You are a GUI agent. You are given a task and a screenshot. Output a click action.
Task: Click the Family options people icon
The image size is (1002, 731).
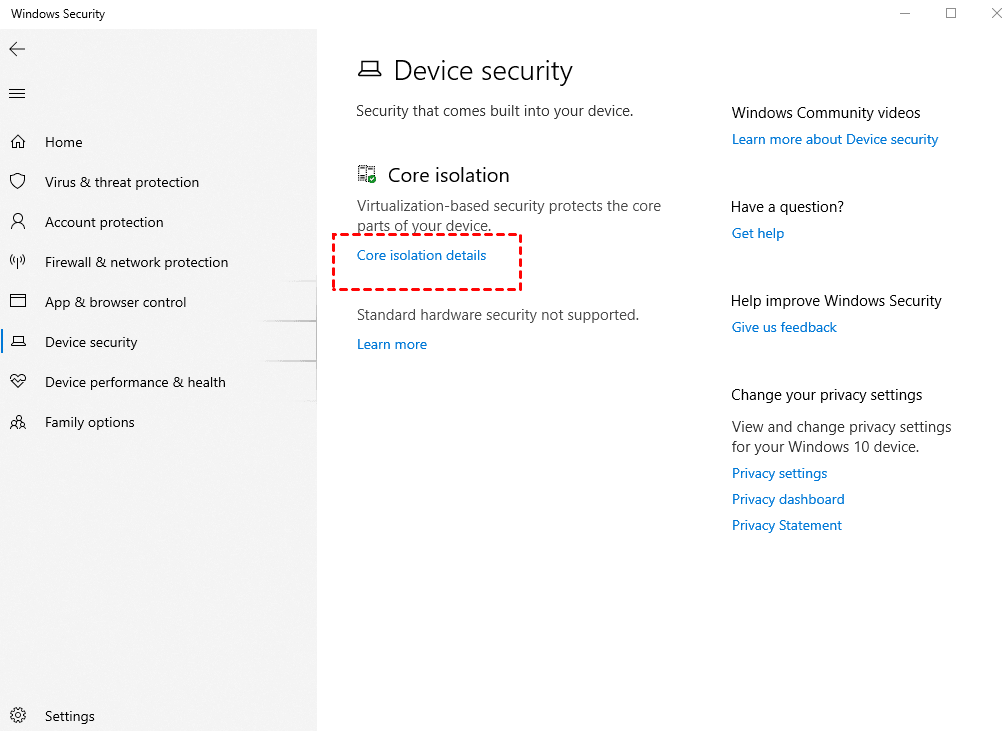tap(17, 422)
